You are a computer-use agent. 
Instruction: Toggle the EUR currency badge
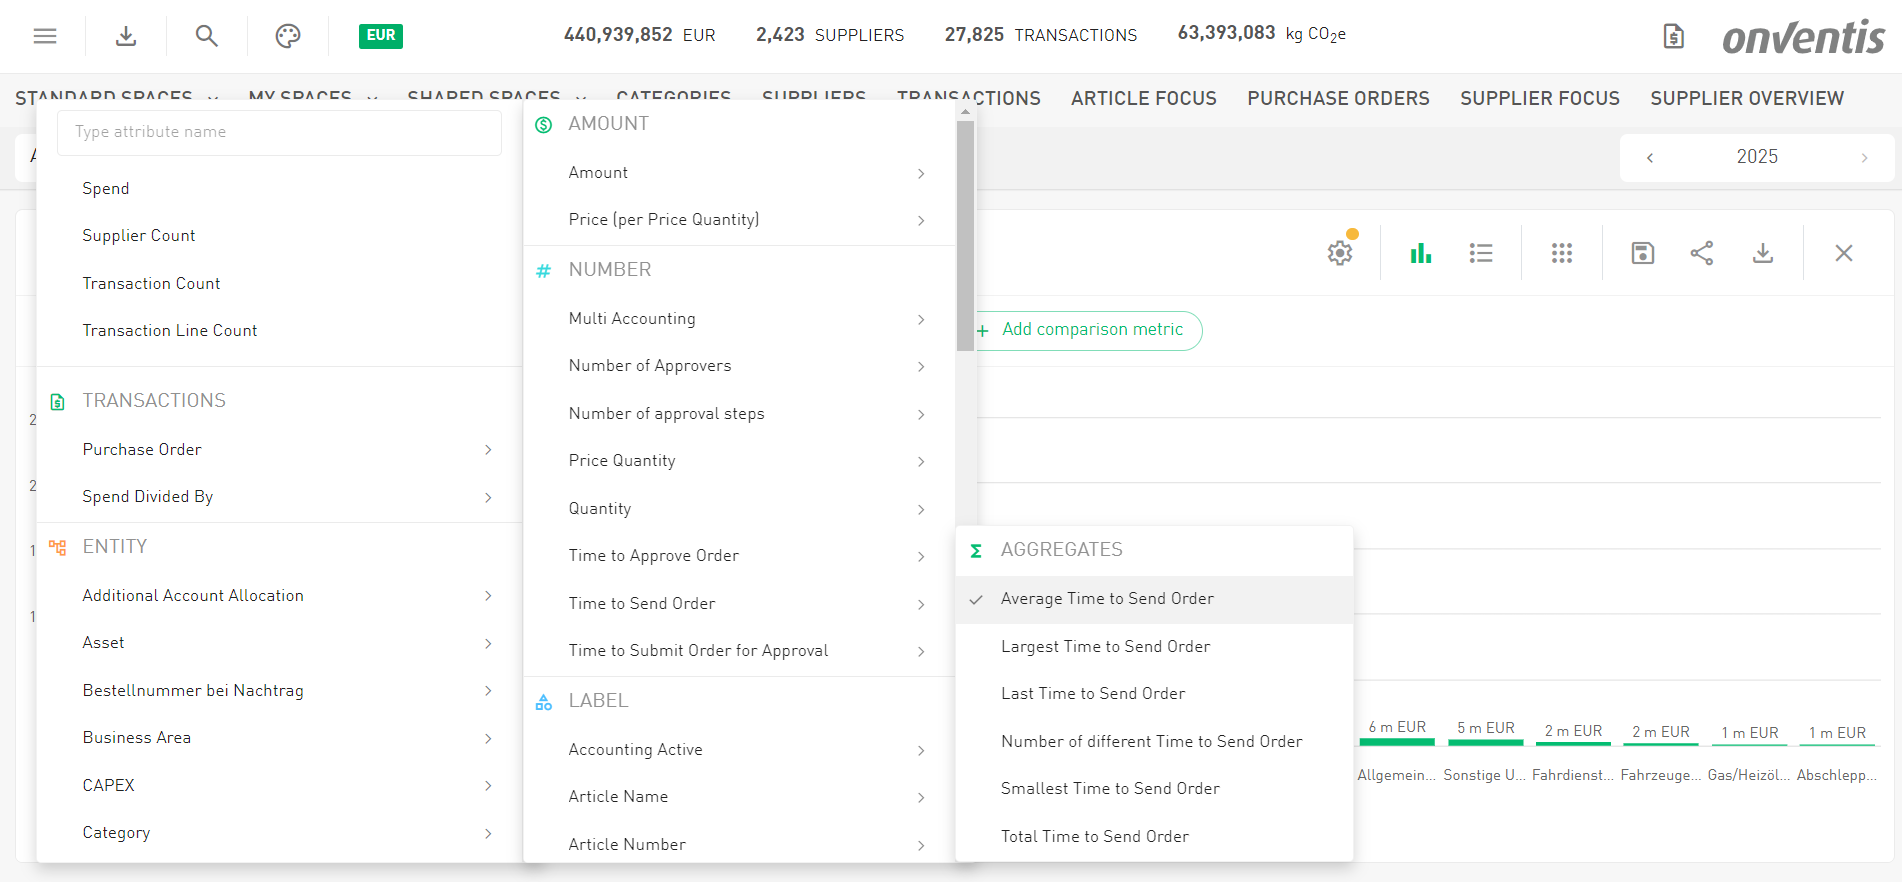point(380,36)
